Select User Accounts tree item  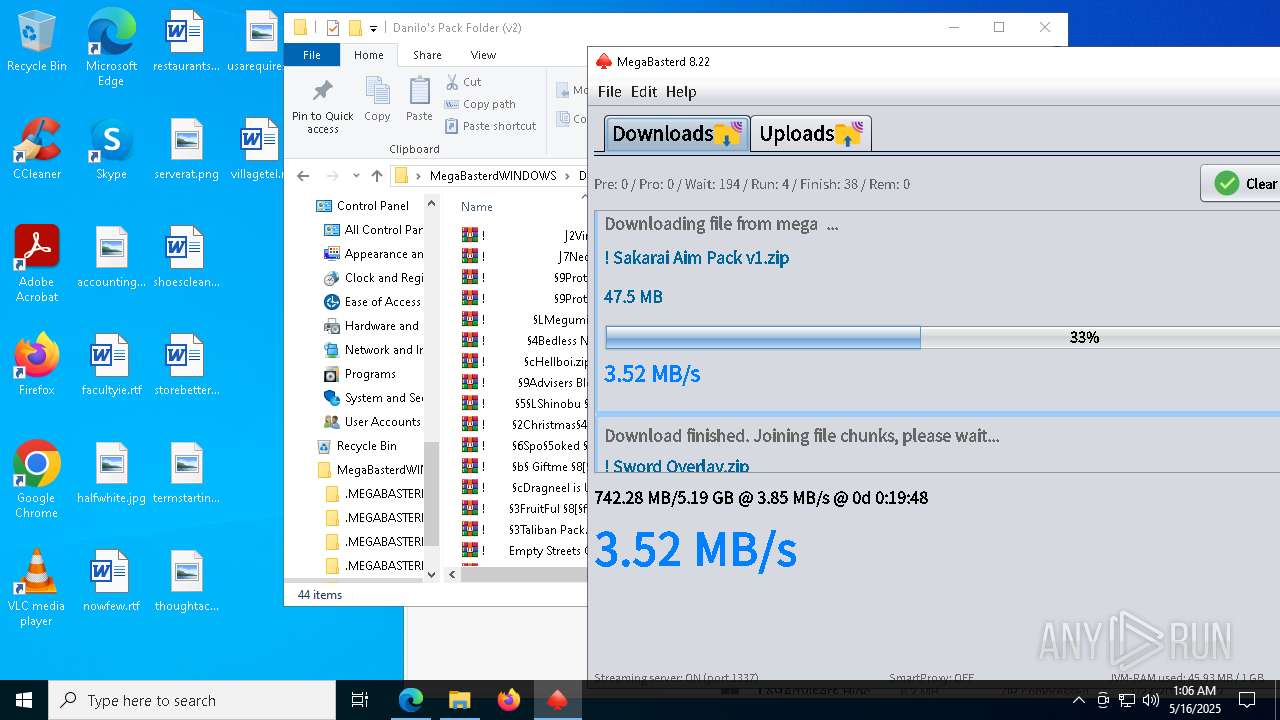(372, 422)
